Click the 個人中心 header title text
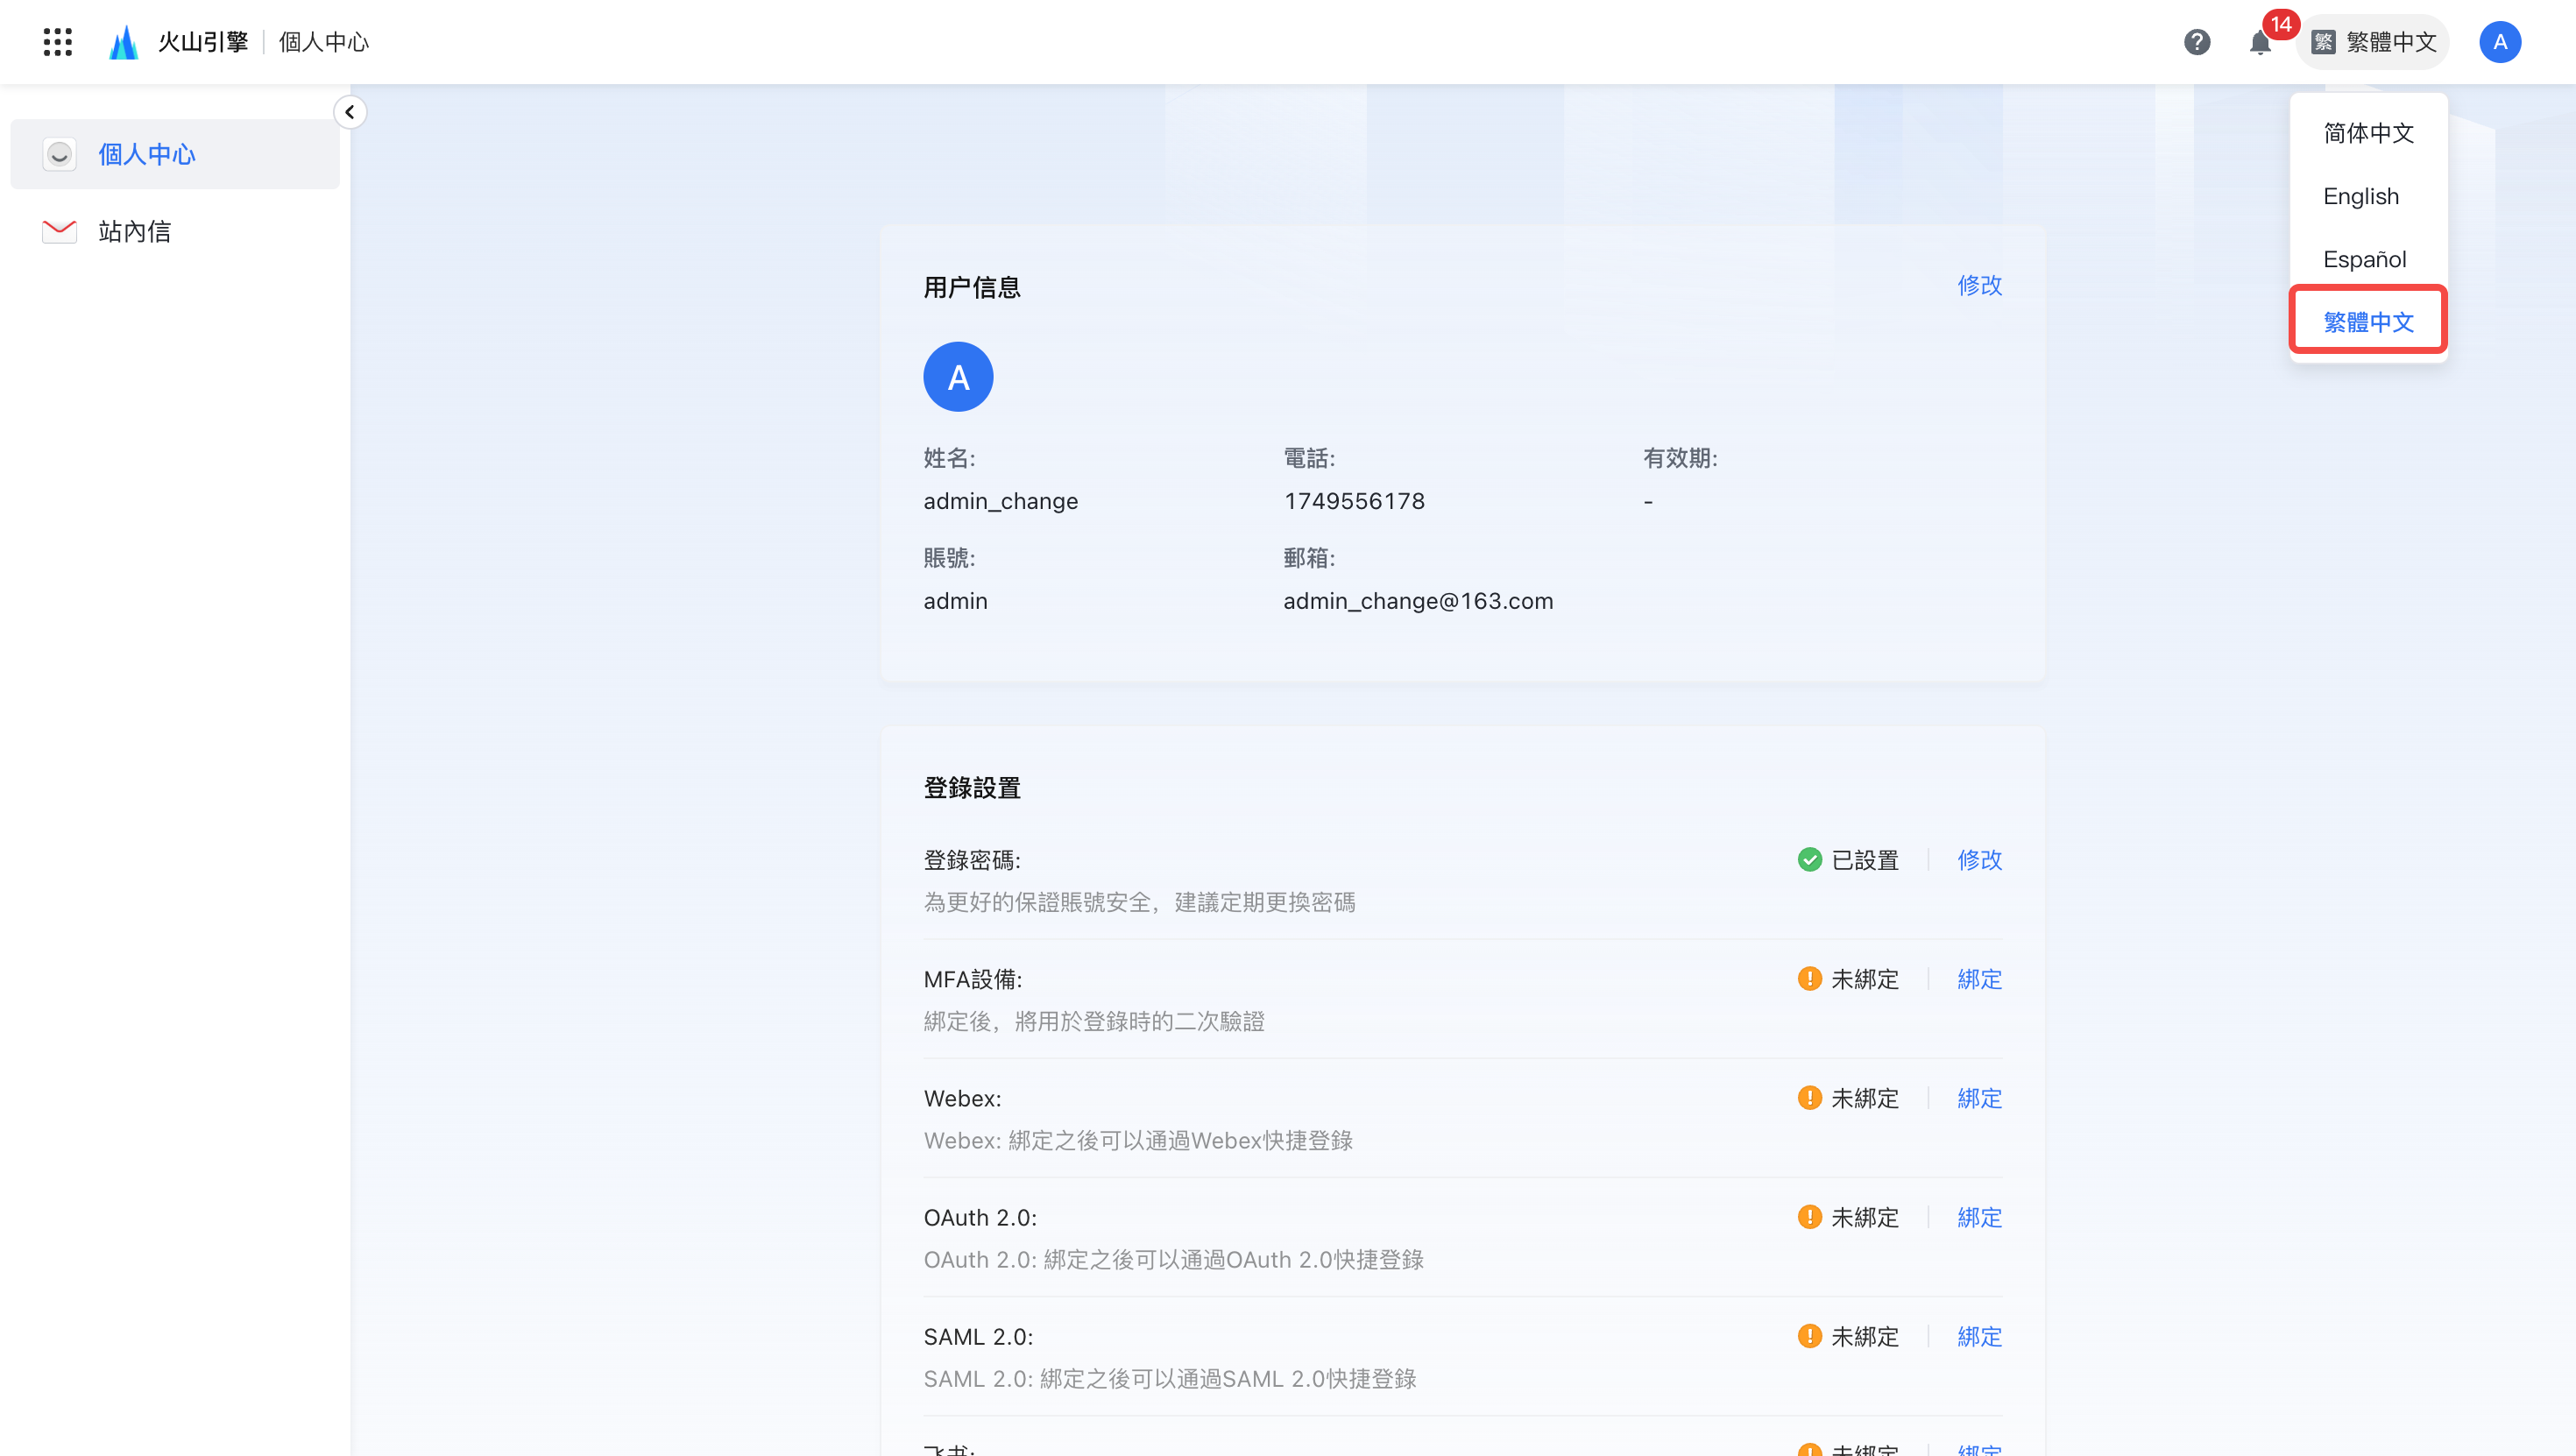2576x1456 pixels. click(324, 42)
